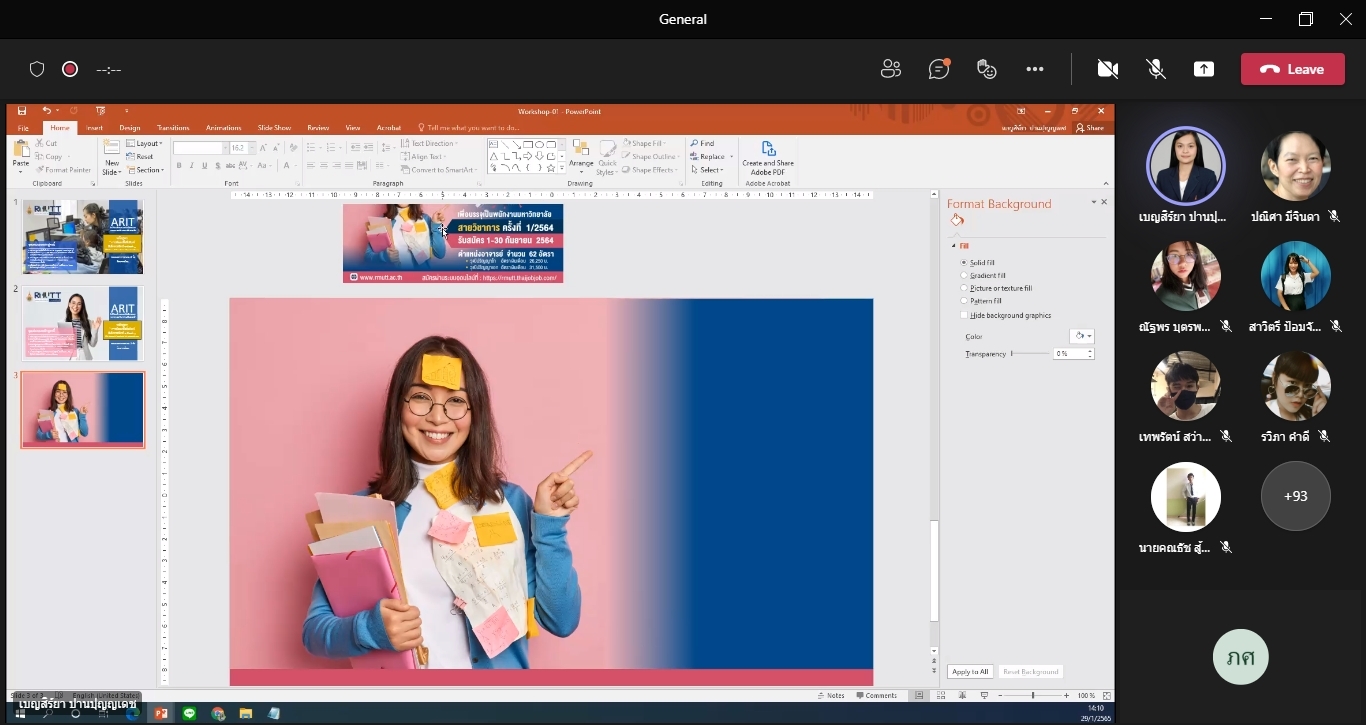Screen dimensions: 1366x725
Task: Switch to the Transitions ribbon tab
Action: coord(173,128)
